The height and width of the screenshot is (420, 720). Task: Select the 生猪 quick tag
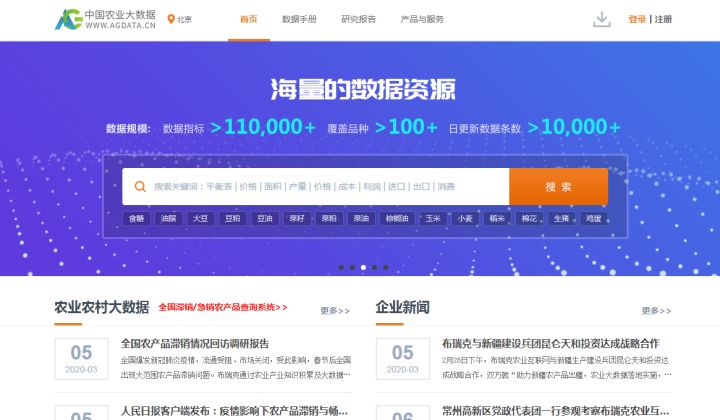point(562,218)
